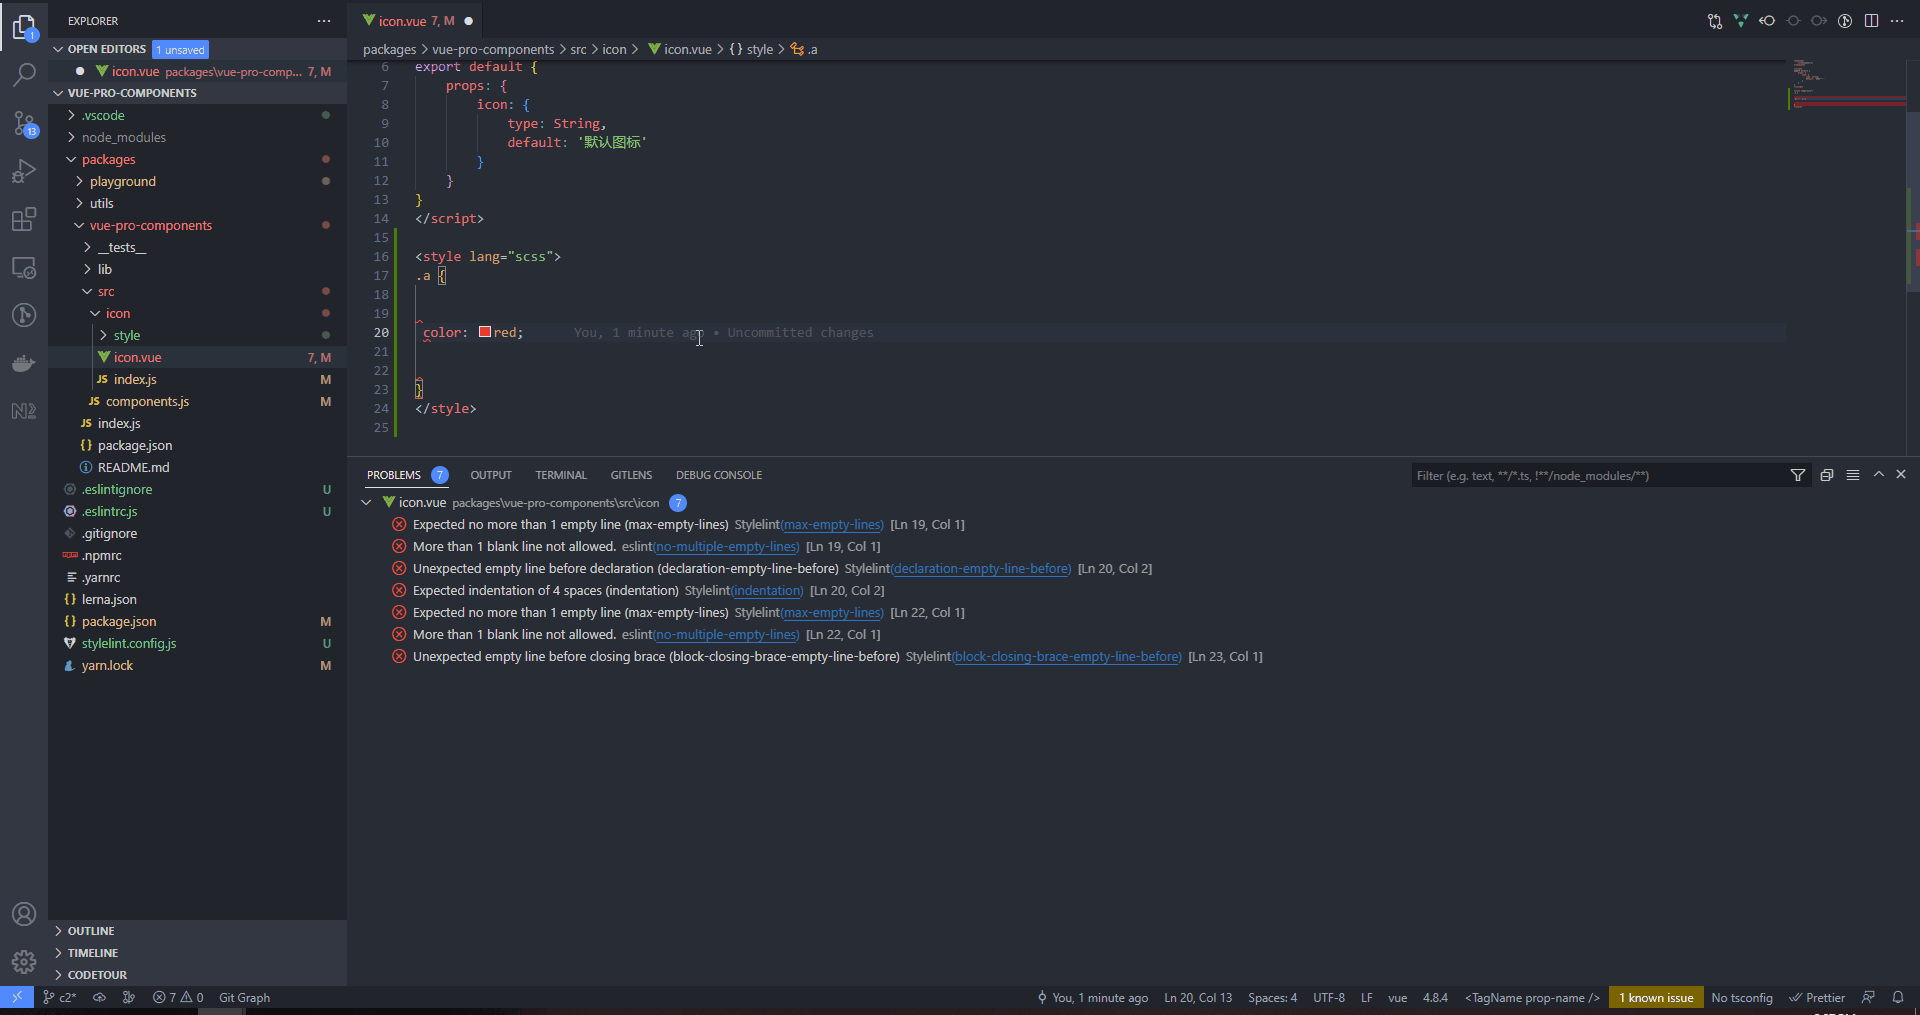
Task: Open the Explorer view in activity bar
Action: [24, 27]
